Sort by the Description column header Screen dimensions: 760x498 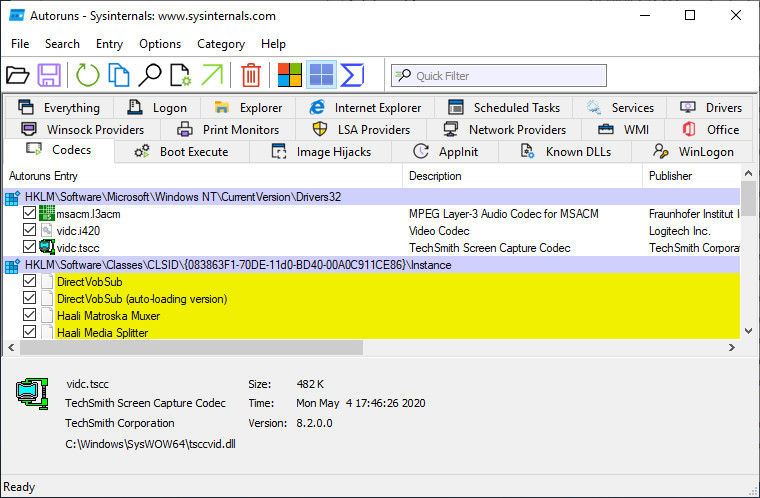(436, 176)
